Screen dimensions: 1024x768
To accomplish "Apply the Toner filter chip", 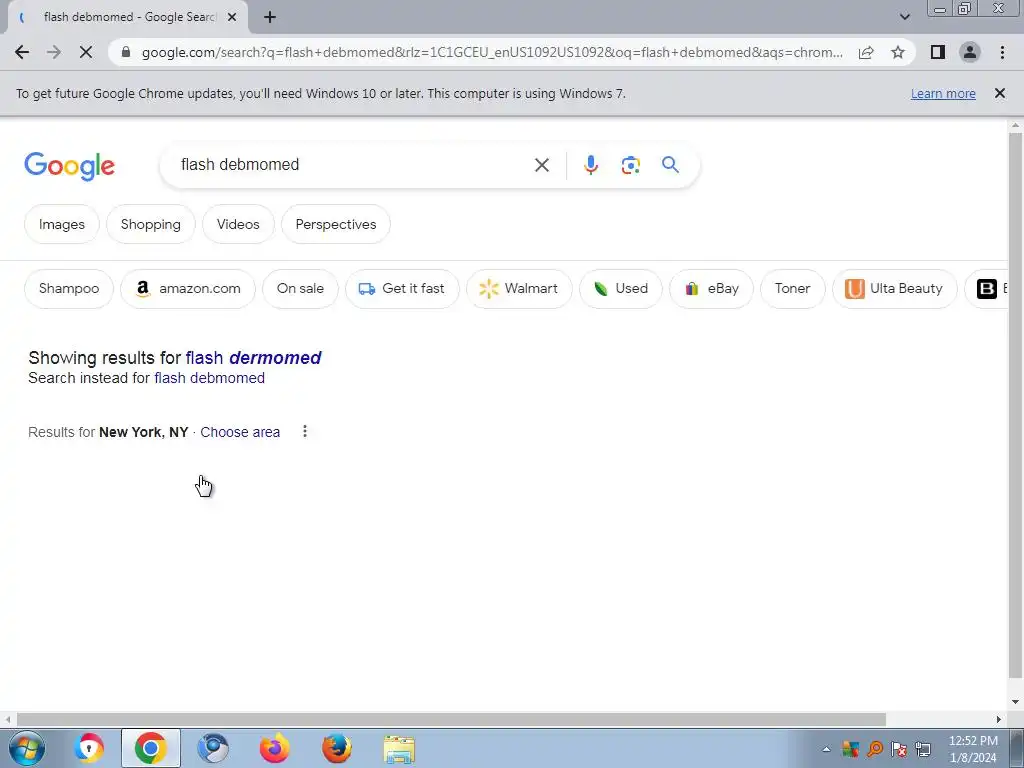I will (x=792, y=289).
